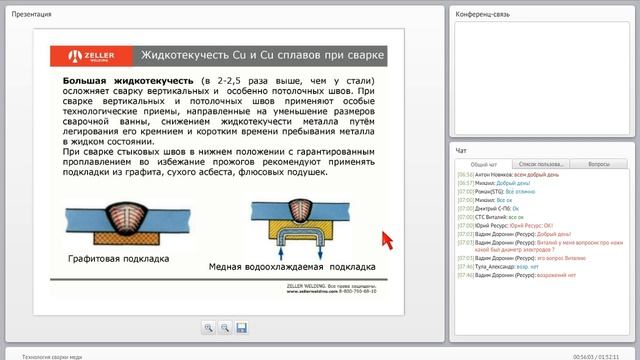Click the title Технология сварки меди at bottom
This screenshot has width=640, height=360.
(x=52, y=357)
